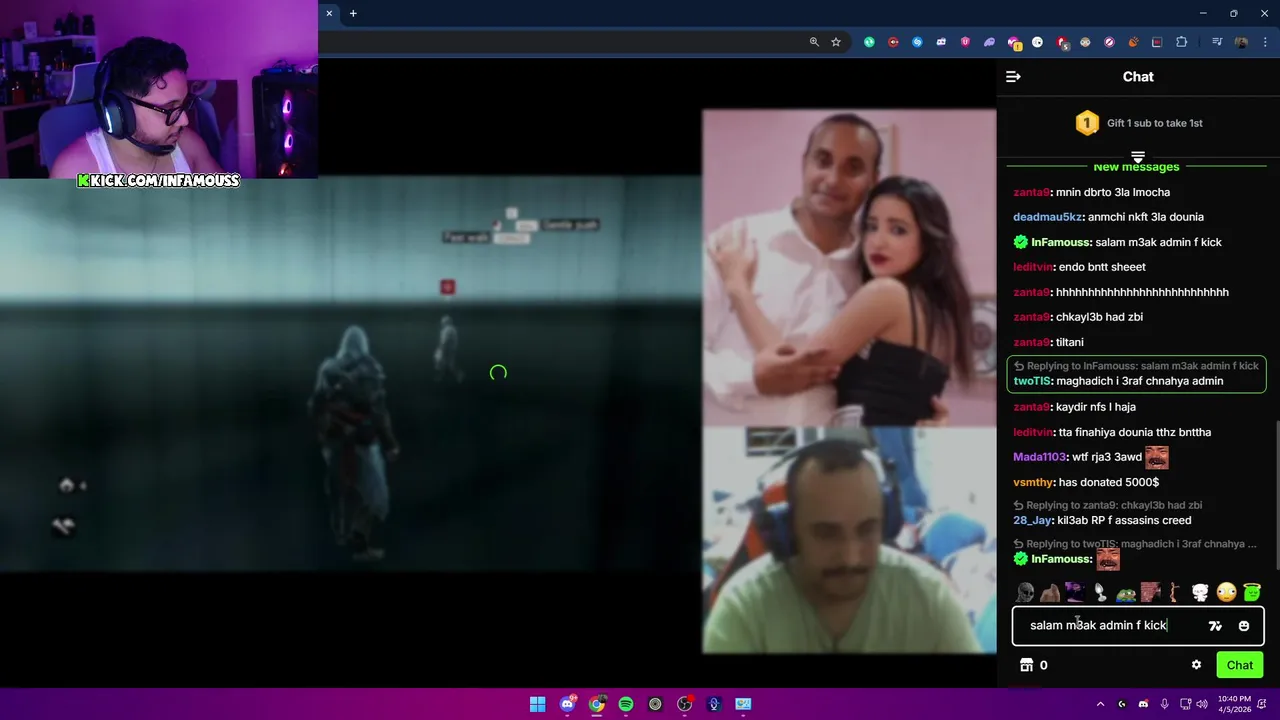Viewport: 1280px width, 720px height.
Task: Open Discord from the taskbar
Action: (x=568, y=704)
